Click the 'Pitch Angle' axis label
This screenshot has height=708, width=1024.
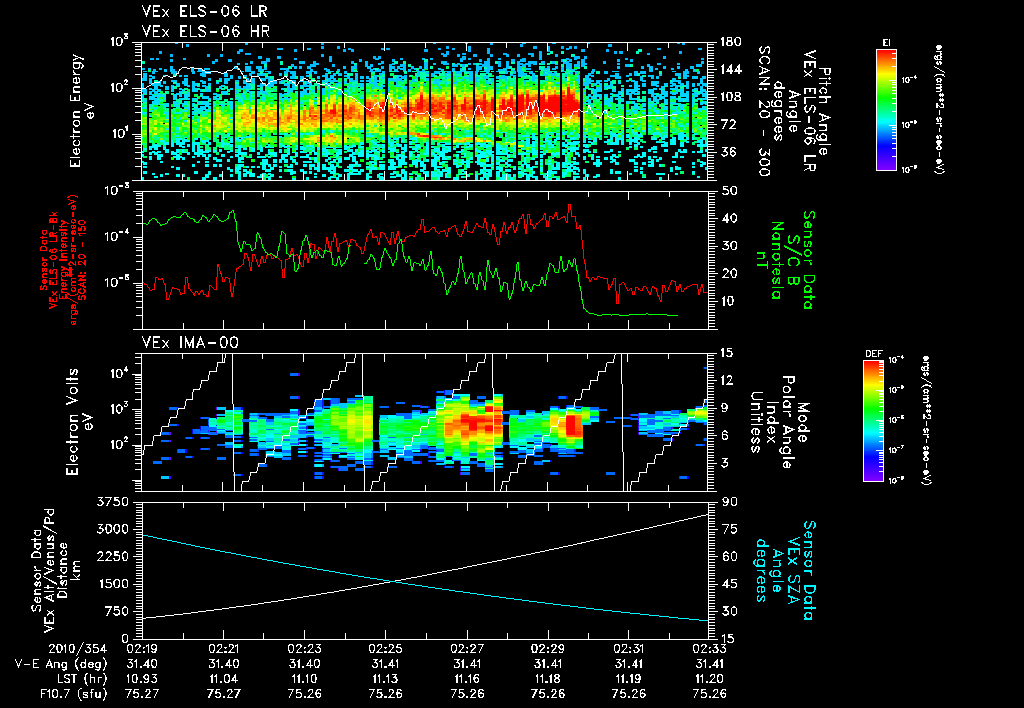click(825, 111)
